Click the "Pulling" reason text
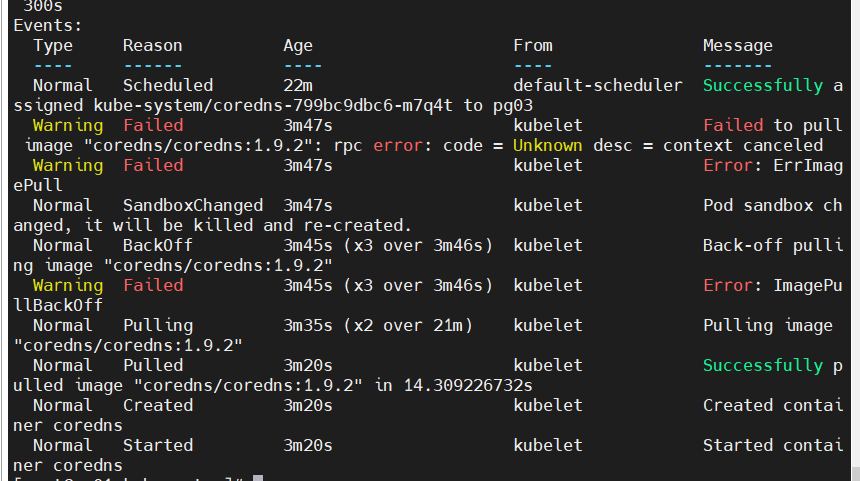The width and height of the screenshot is (860, 481). click(x=158, y=325)
